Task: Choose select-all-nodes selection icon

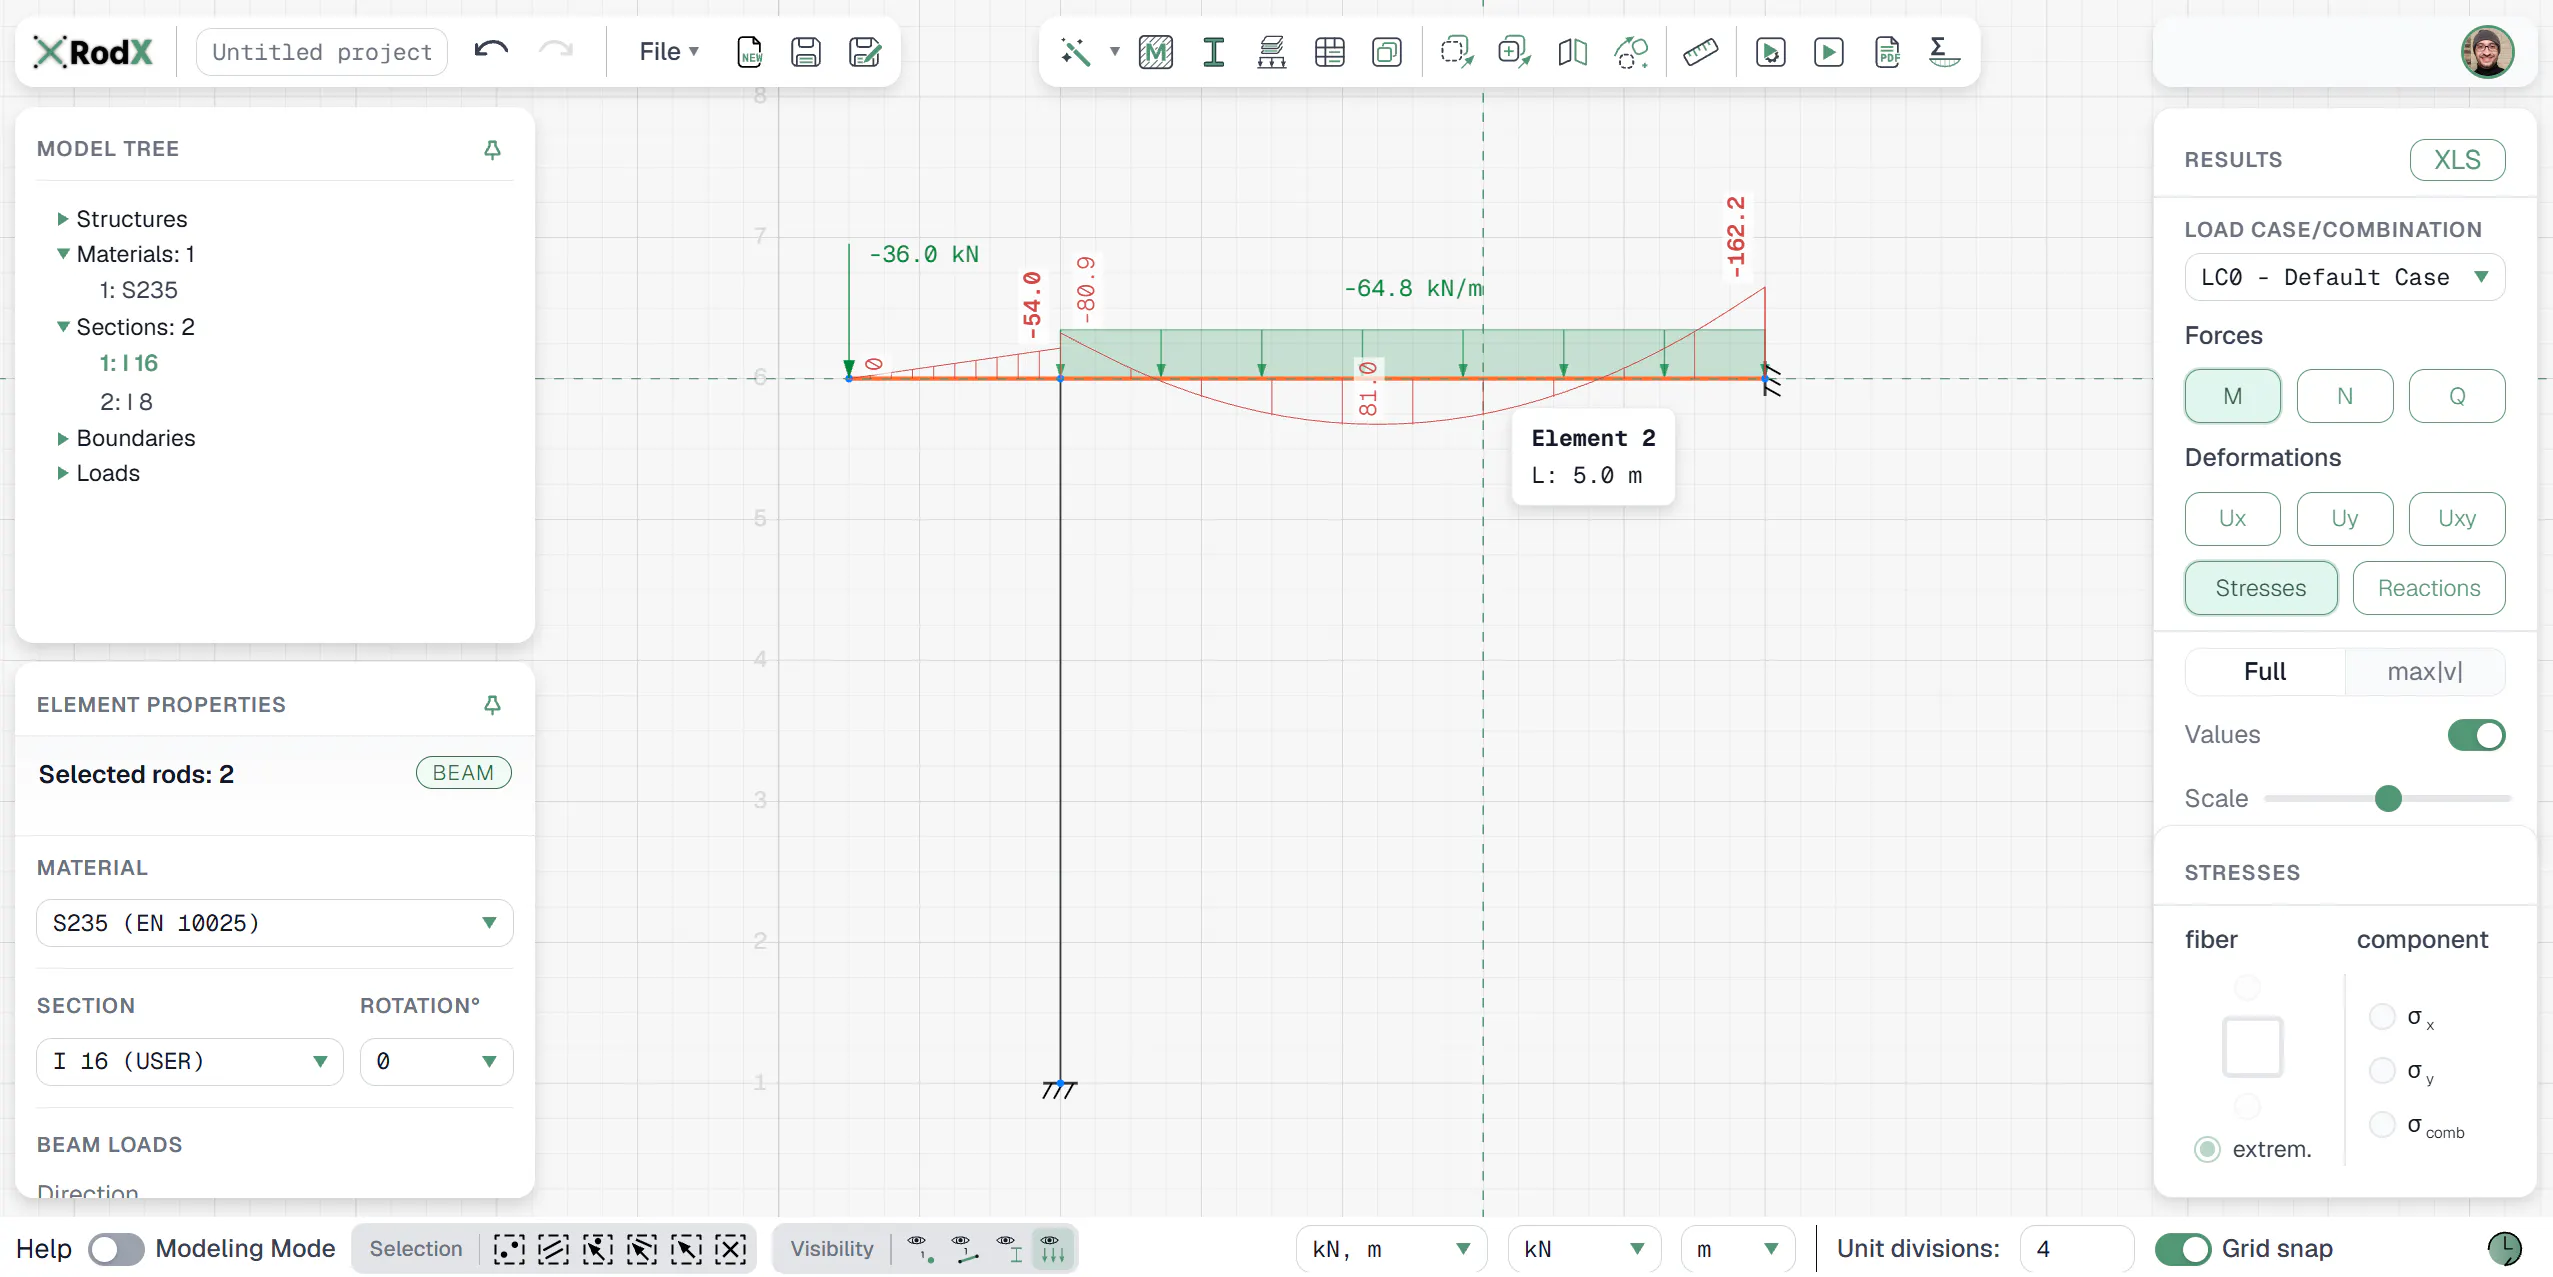Action: click(x=509, y=1249)
